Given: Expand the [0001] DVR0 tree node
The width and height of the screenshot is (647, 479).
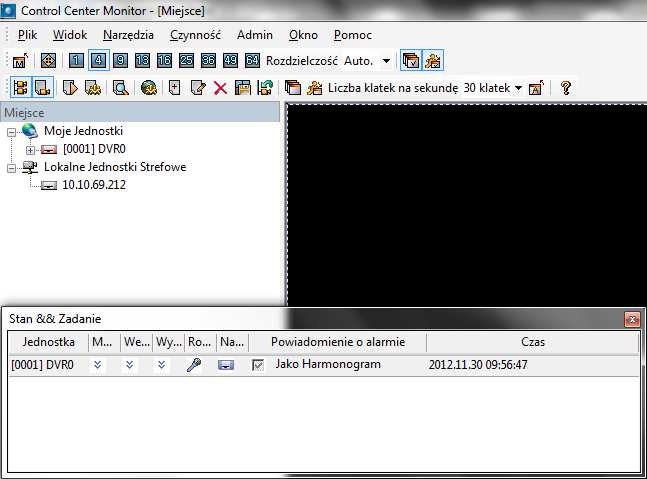Looking at the screenshot, I should (x=30, y=150).
